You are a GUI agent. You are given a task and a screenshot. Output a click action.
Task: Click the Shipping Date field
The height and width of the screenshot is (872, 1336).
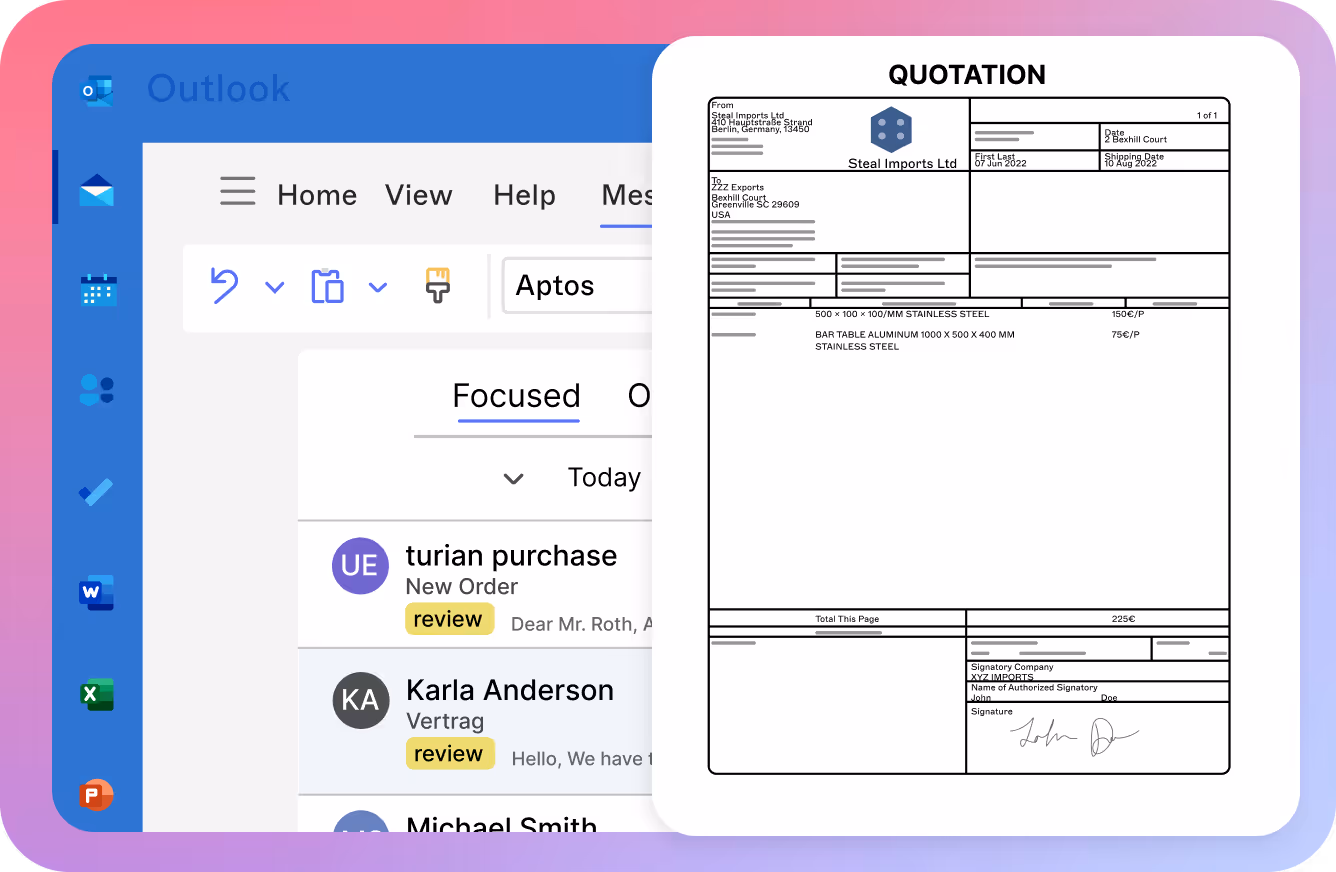coord(1165,160)
